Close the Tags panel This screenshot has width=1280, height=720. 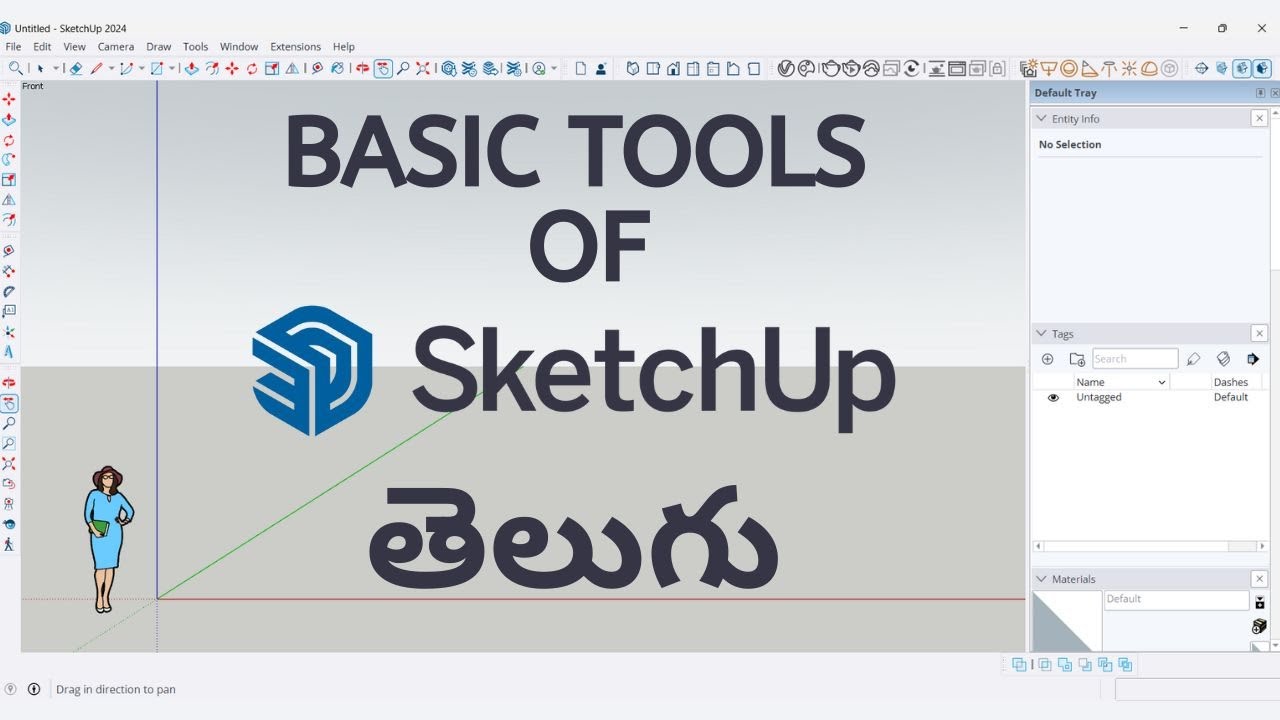click(1259, 334)
